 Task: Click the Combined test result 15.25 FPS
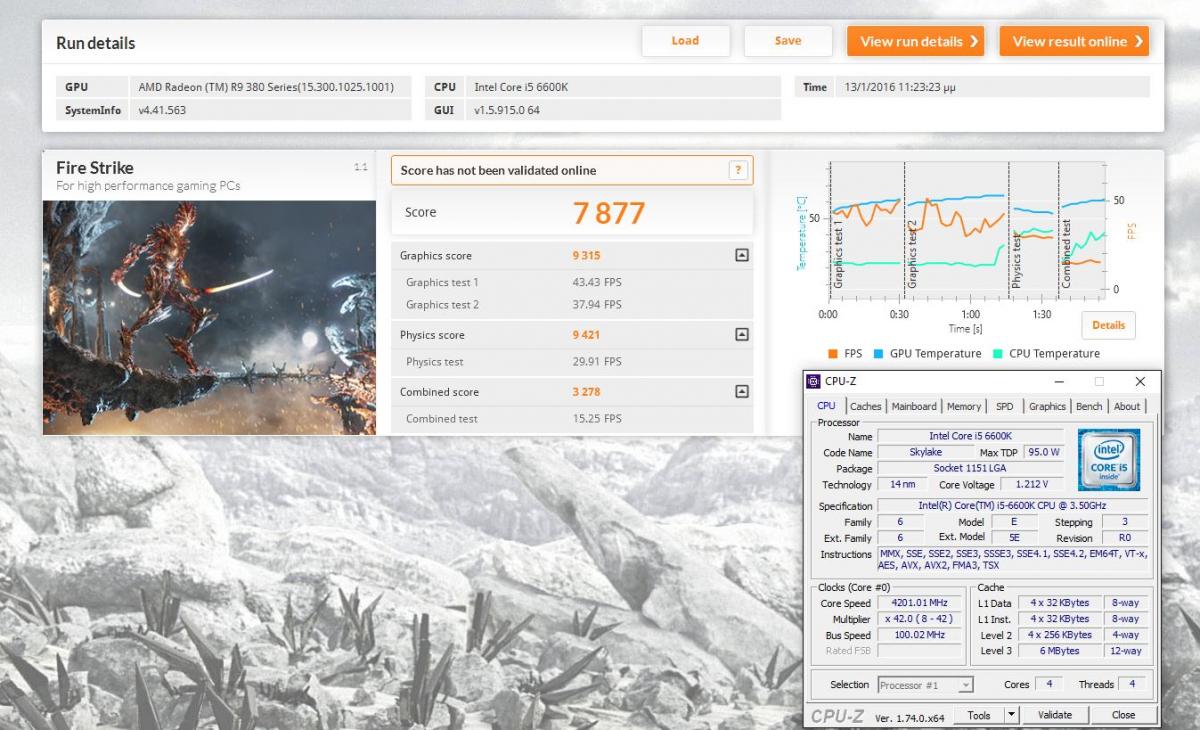[597, 419]
